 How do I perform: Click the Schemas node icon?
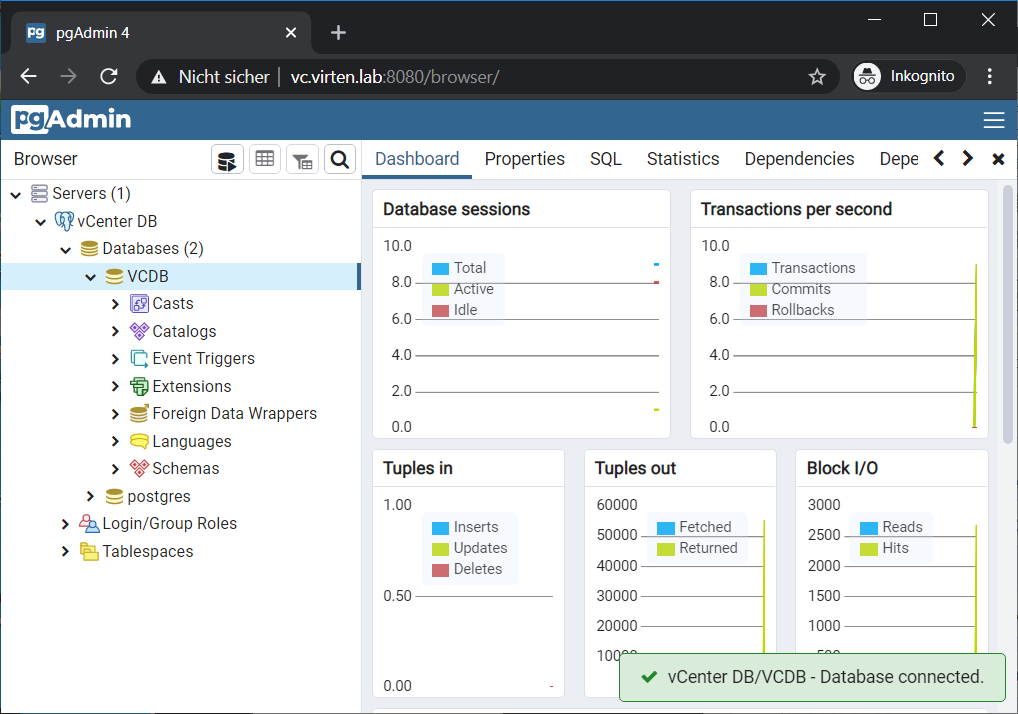(139, 469)
